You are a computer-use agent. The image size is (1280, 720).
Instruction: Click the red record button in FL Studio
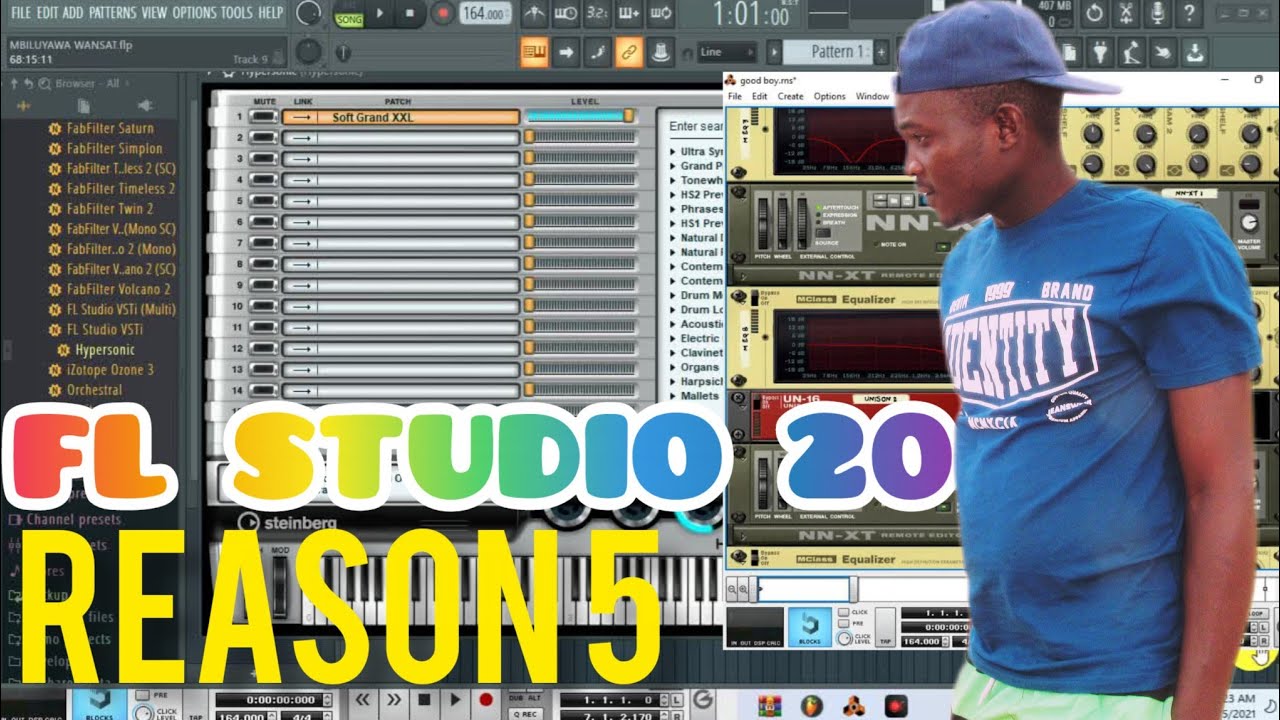click(442, 14)
